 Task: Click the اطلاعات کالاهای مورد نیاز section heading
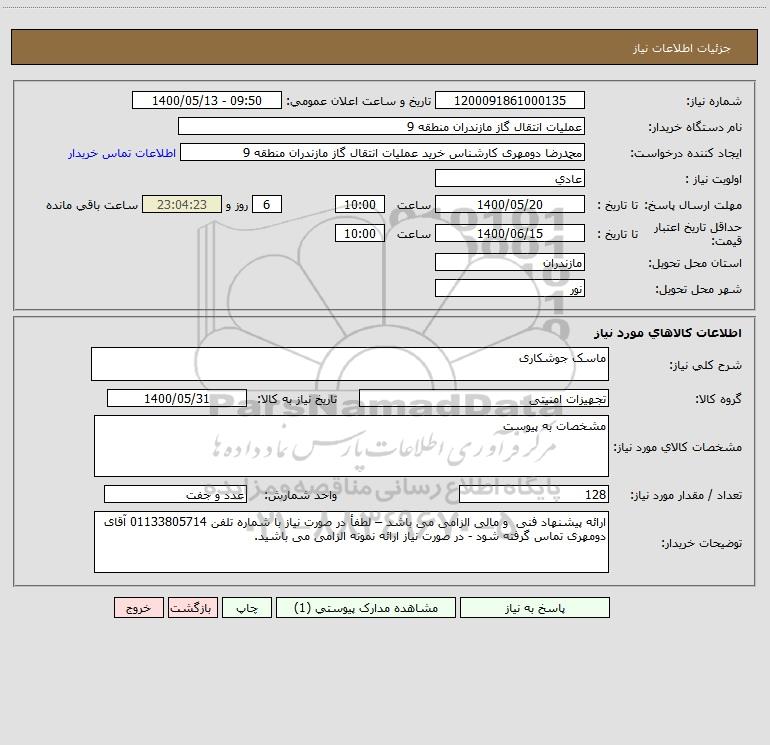click(667, 333)
